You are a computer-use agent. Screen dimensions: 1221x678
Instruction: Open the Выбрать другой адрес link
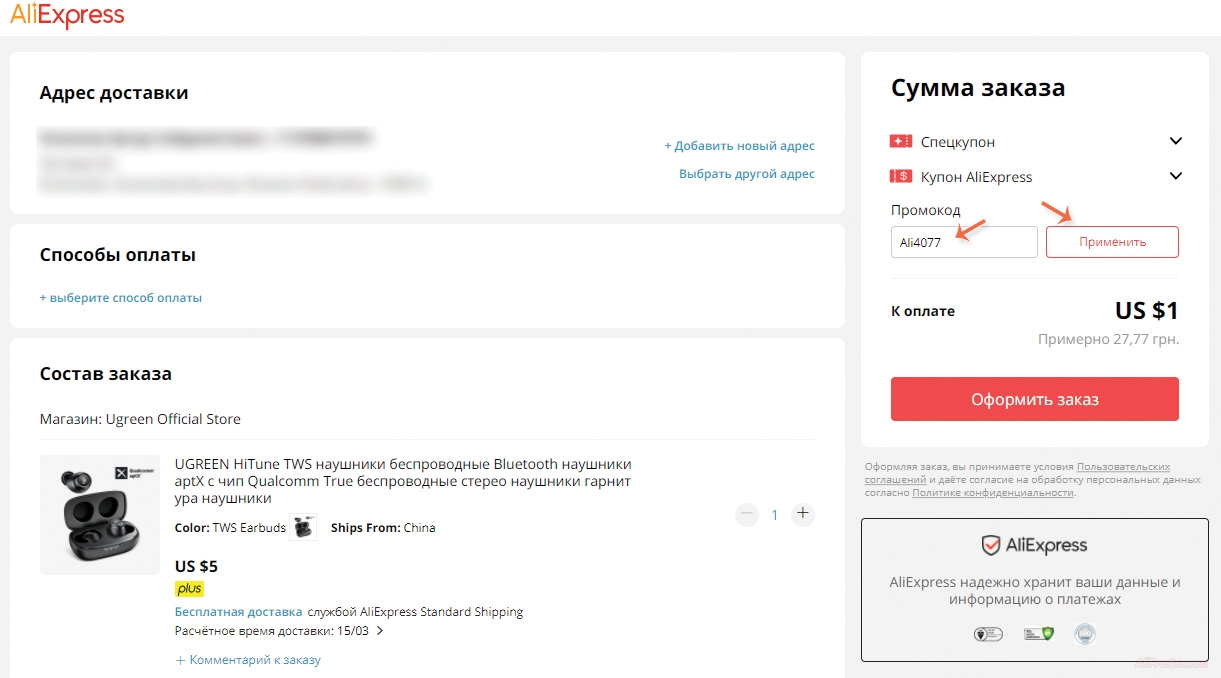tap(746, 174)
